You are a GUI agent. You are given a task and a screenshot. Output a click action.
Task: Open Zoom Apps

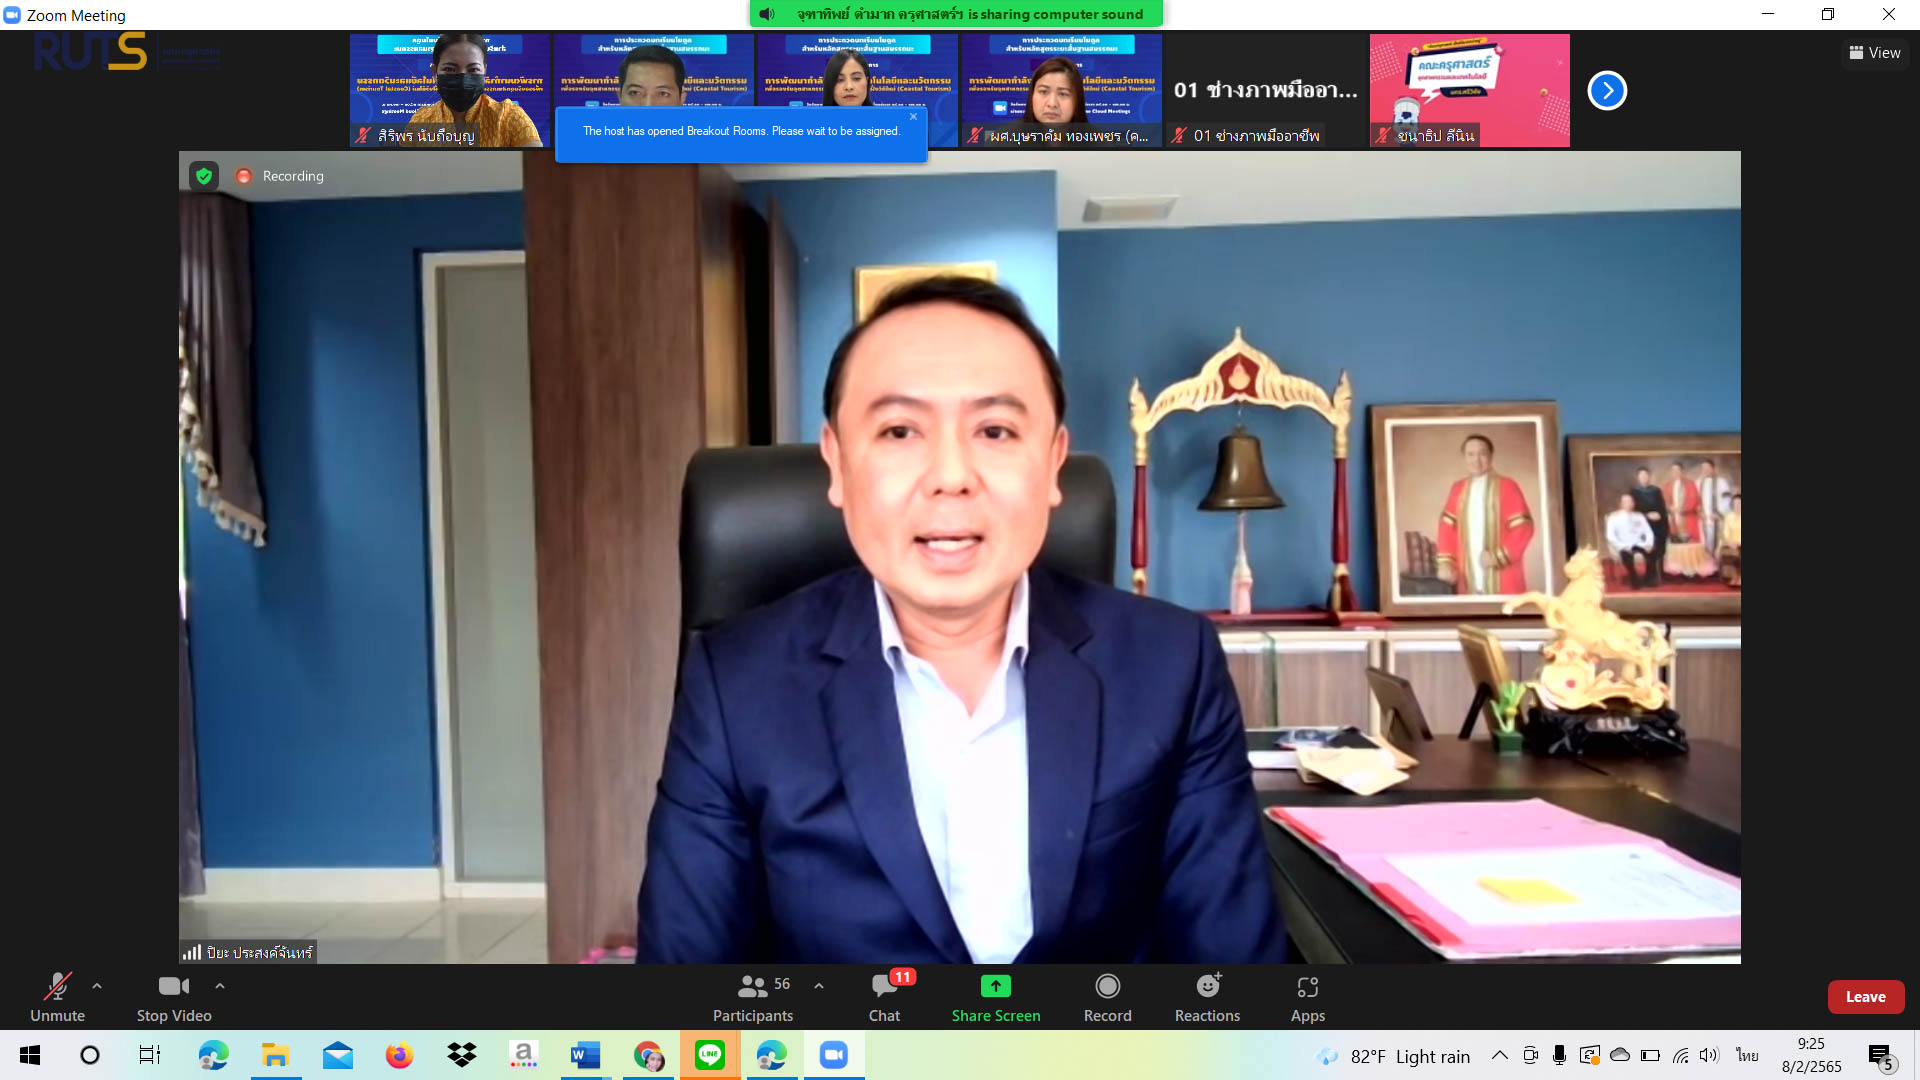pyautogui.click(x=1307, y=998)
